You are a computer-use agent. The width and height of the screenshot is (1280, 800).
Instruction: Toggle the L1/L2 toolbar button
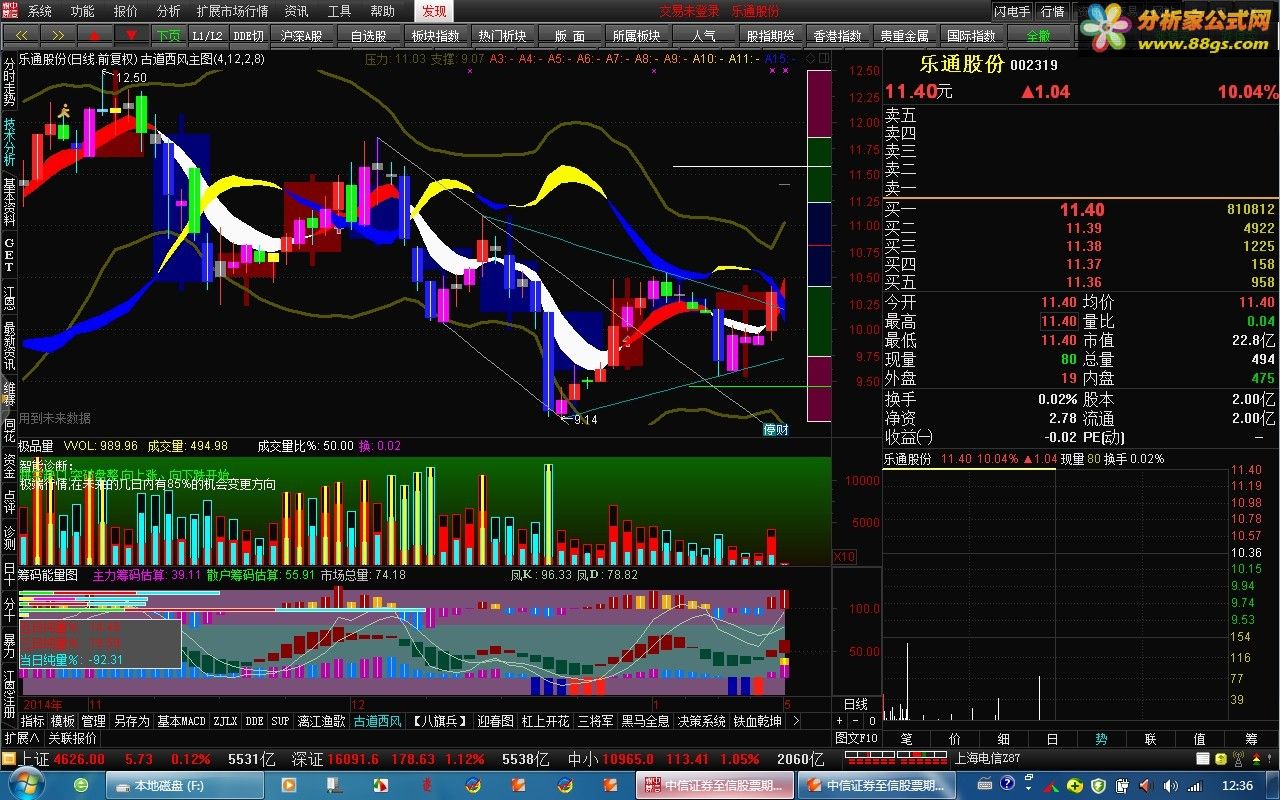click(x=207, y=35)
